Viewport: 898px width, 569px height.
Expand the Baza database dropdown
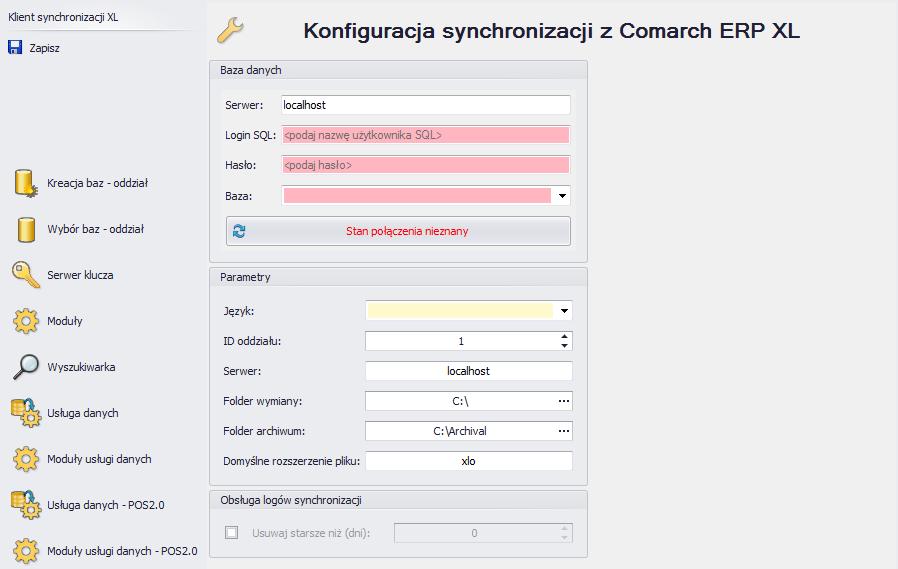point(562,196)
